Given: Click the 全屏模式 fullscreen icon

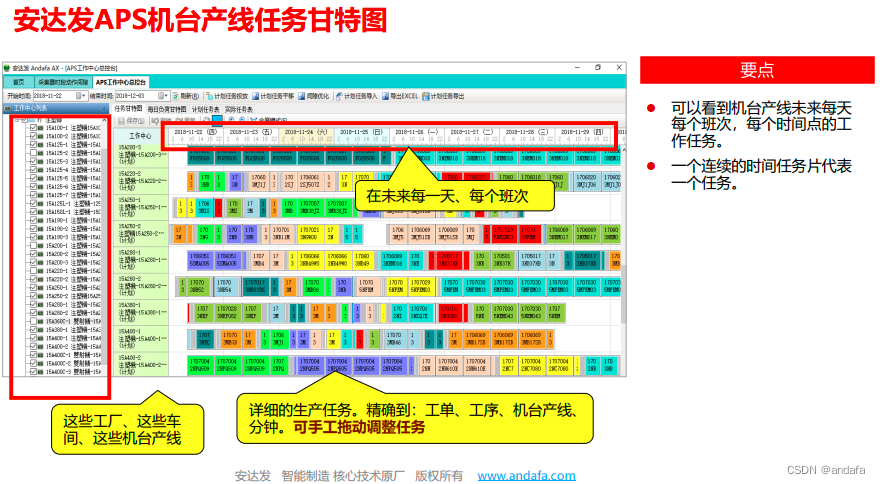Looking at the screenshot, I should coord(254,120).
